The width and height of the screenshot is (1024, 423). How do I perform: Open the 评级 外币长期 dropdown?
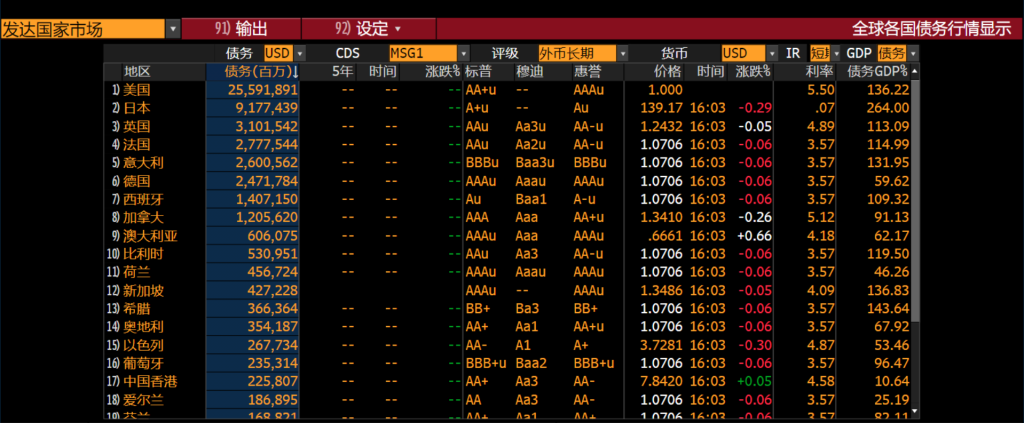click(x=623, y=54)
